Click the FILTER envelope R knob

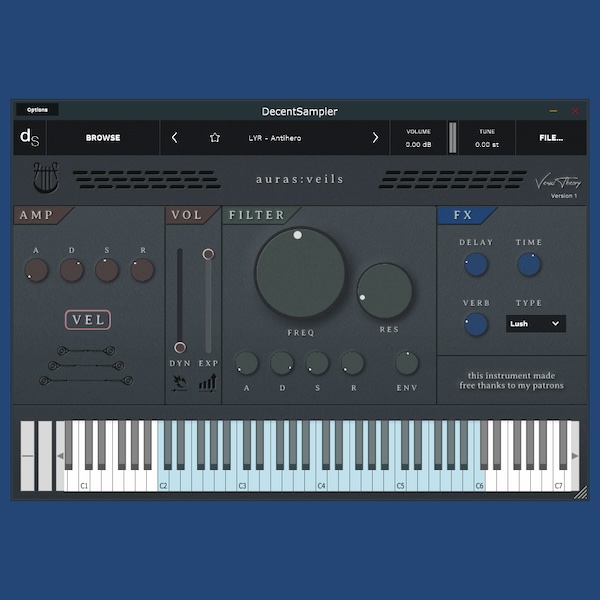point(352,363)
